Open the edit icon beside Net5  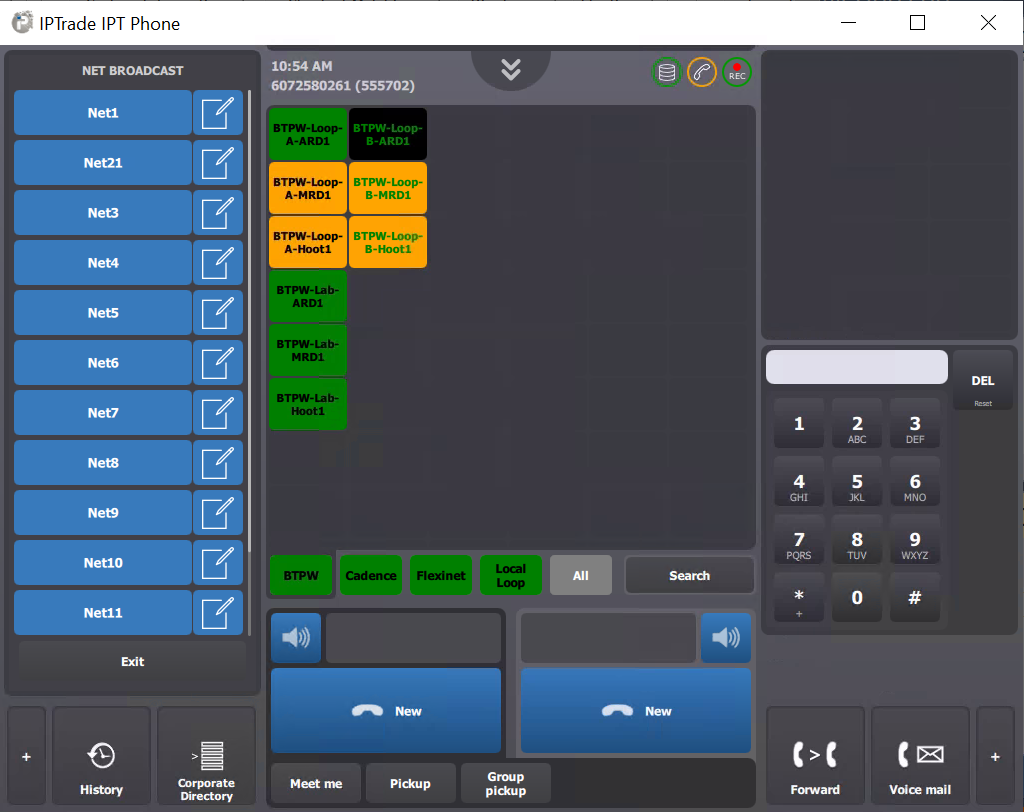(x=218, y=313)
